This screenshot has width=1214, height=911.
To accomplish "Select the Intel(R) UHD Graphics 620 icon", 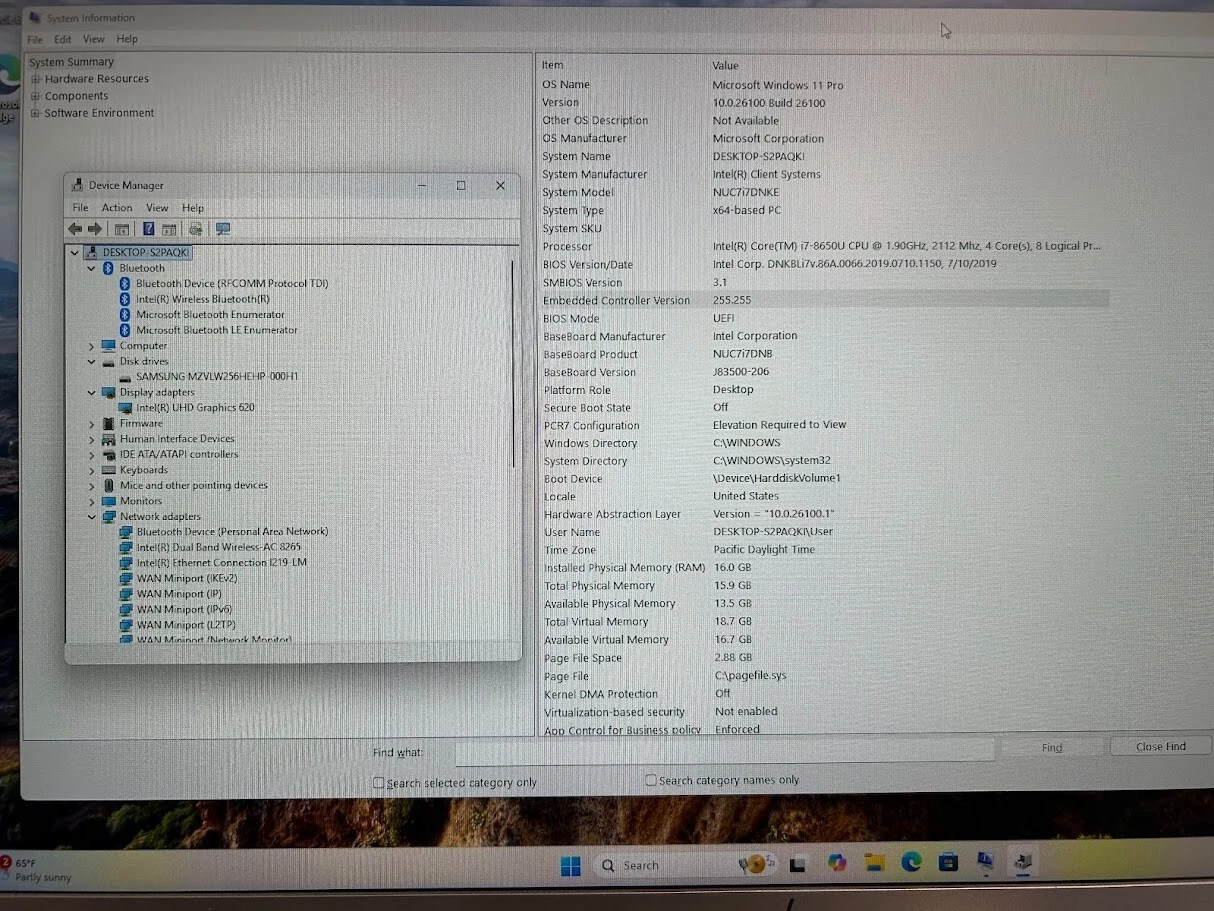I will pyautogui.click(x=125, y=408).
